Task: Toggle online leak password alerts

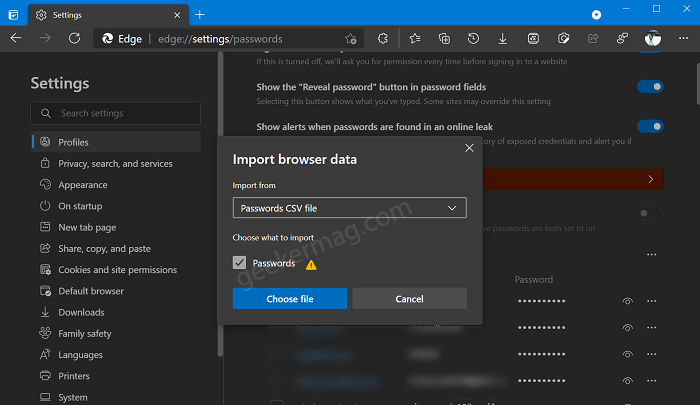Action: 650,126
